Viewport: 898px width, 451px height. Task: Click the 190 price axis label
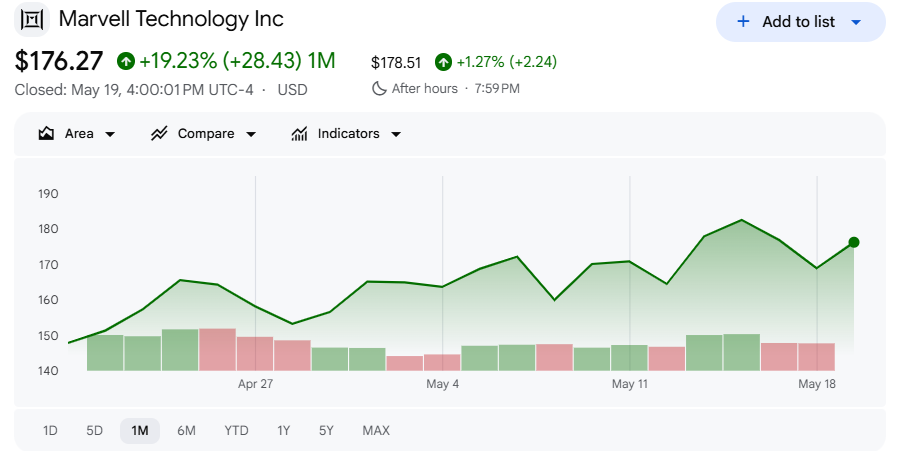[48, 194]
